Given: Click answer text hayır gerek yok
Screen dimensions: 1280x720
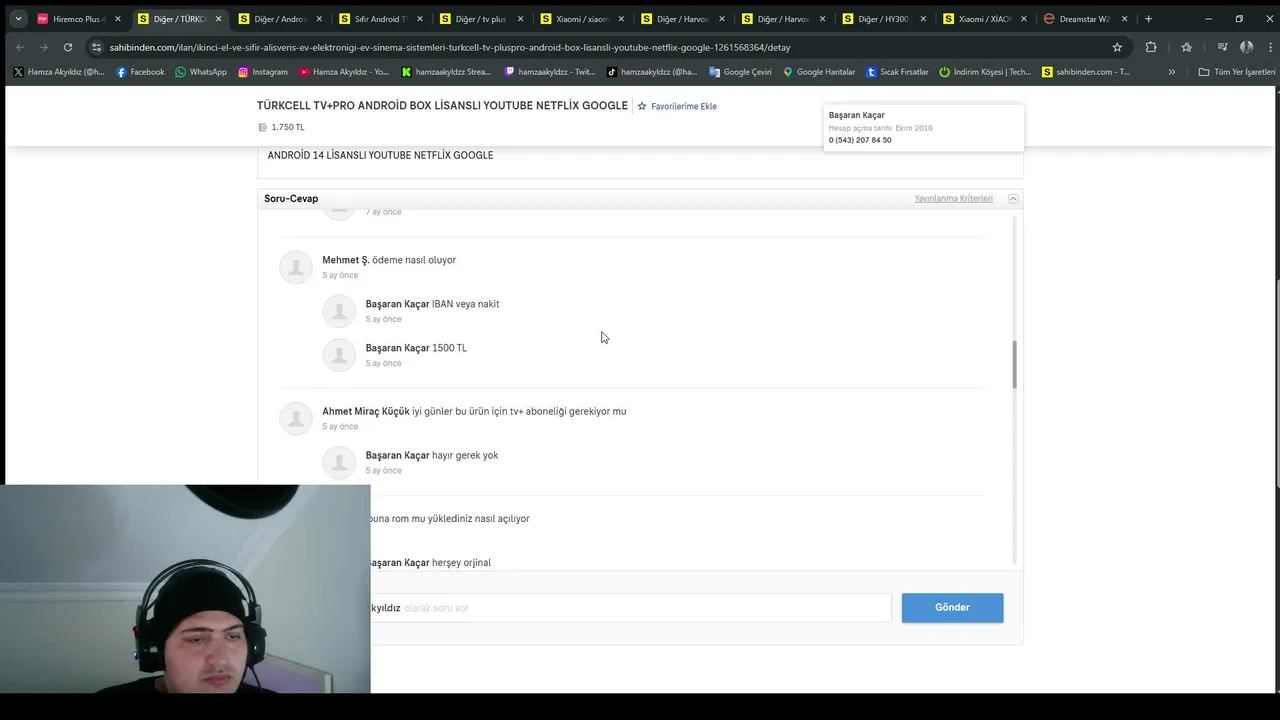Looking at the screenshot, I should click(x=465, y=455).
